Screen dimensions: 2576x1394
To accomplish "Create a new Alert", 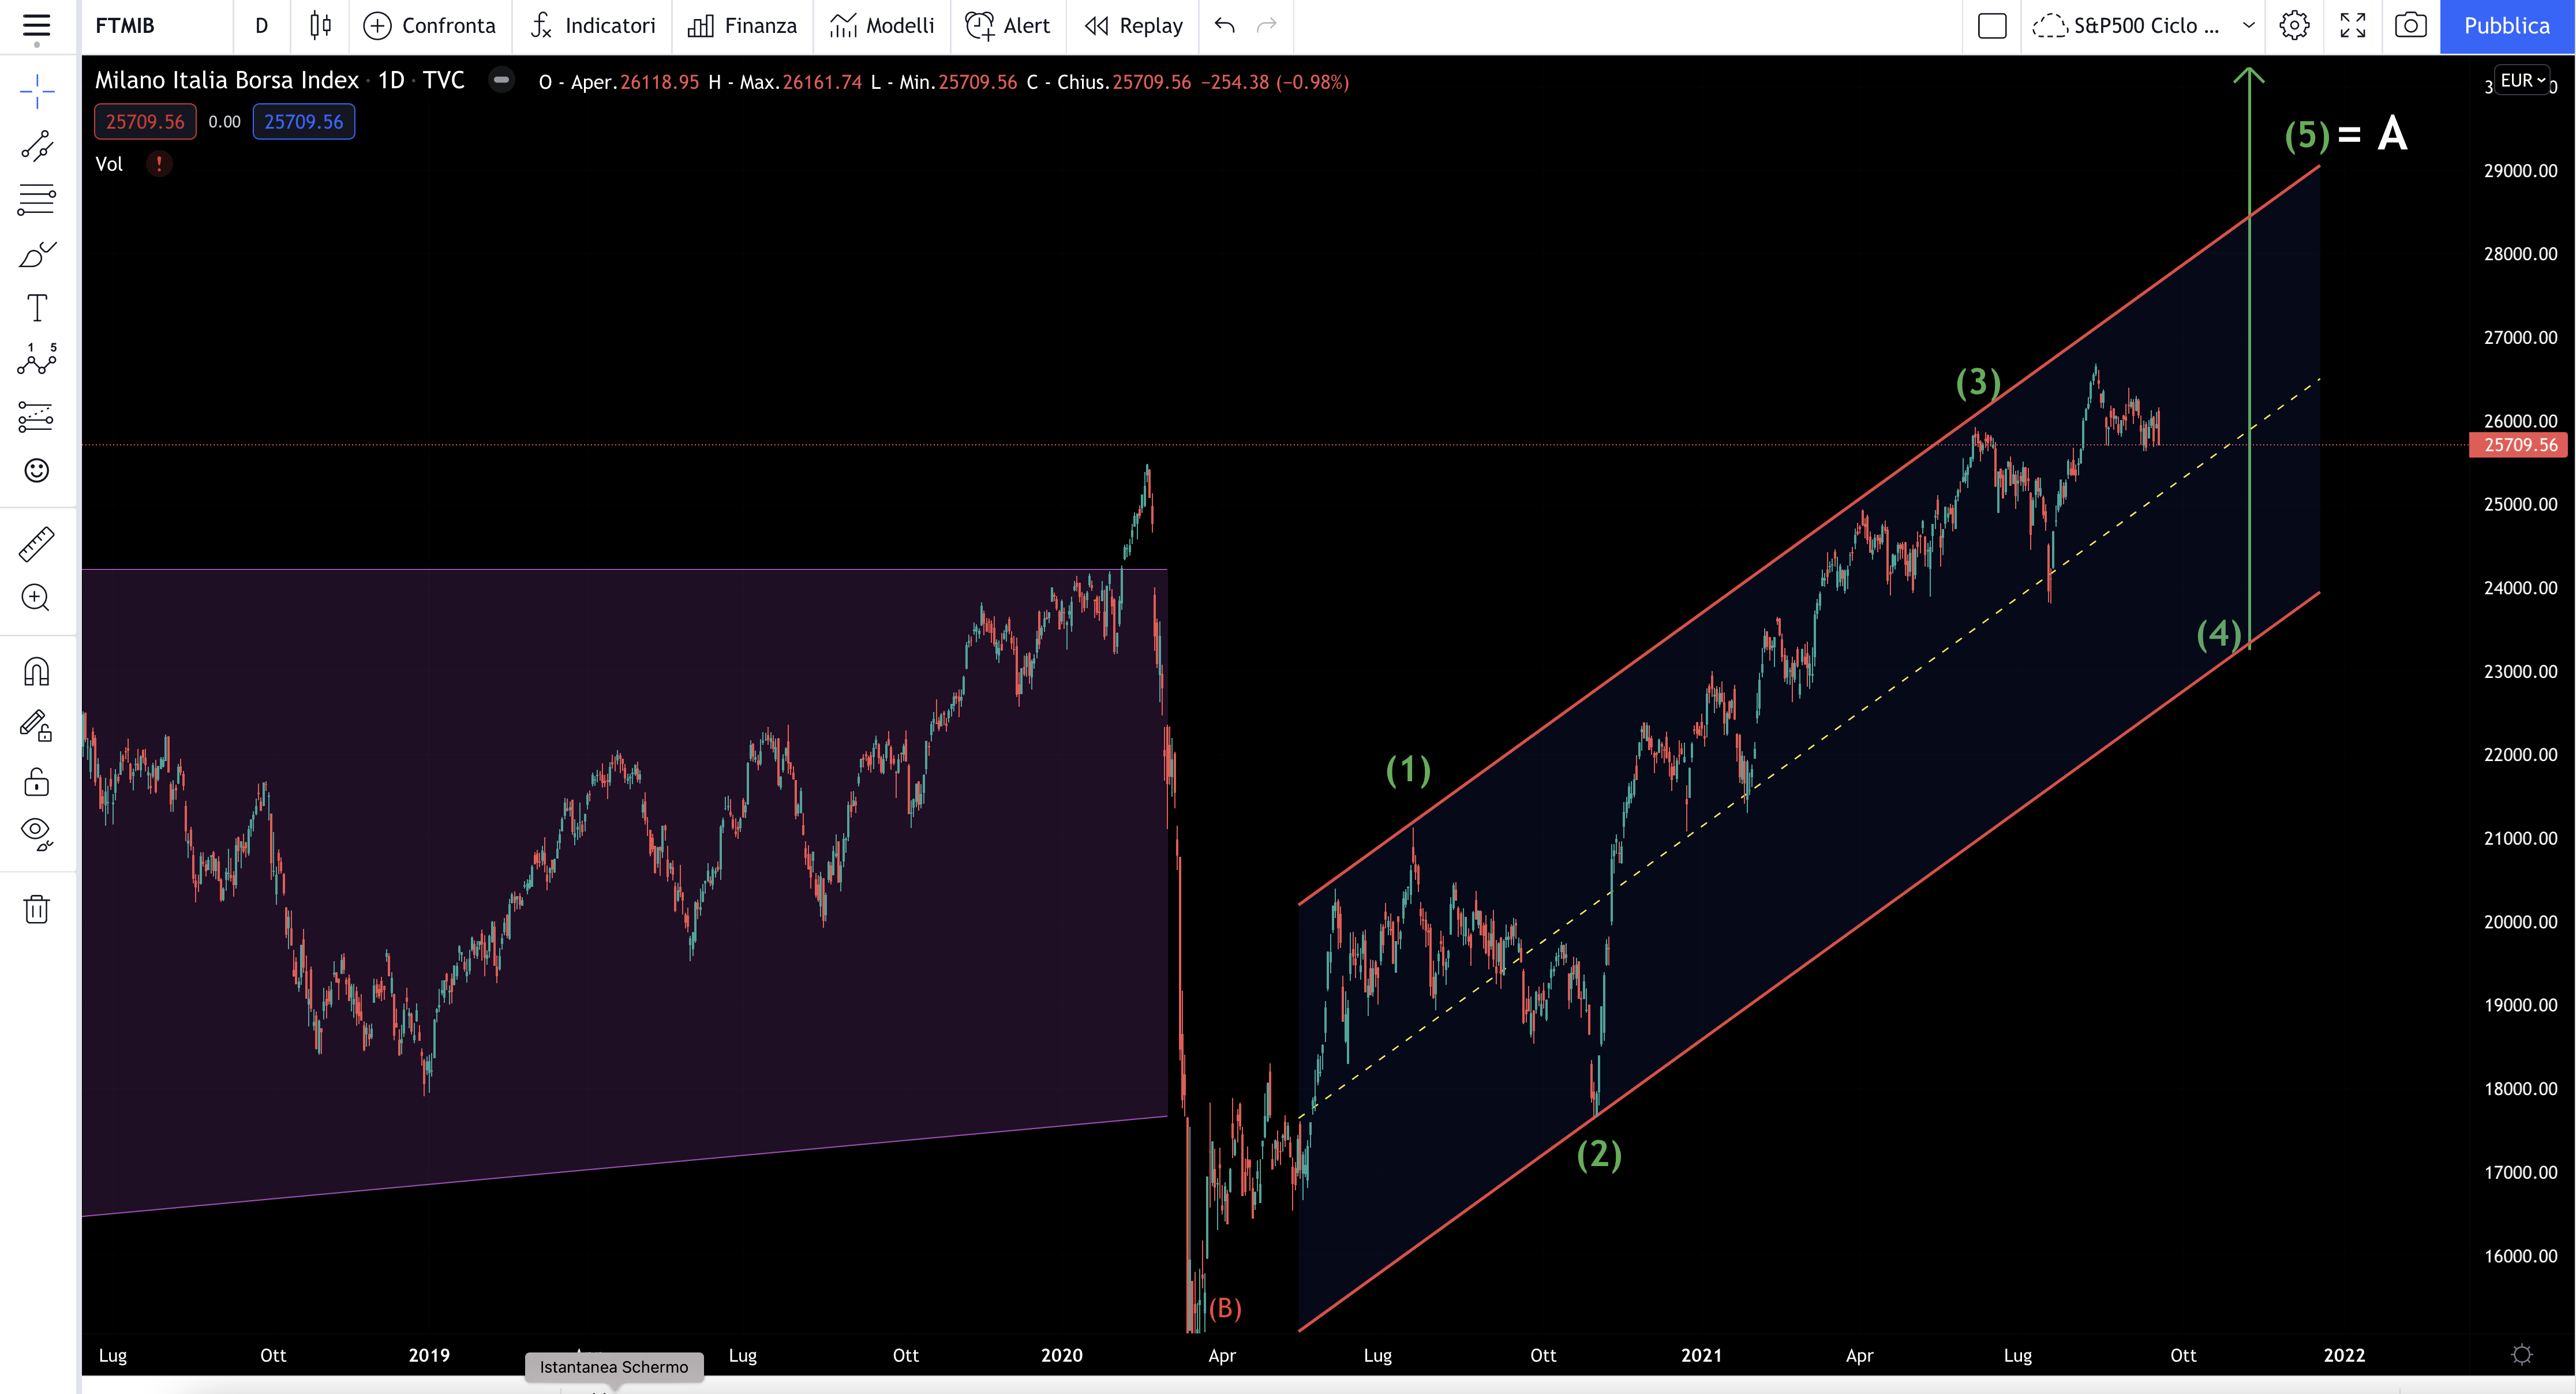I will click(x=1008, y=26).
